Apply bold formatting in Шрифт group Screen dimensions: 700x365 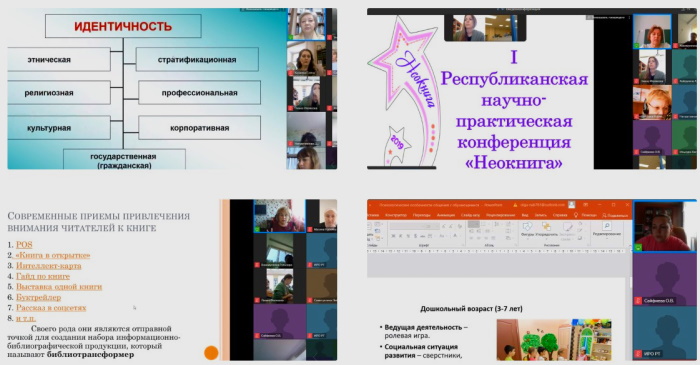coord(393,236)
